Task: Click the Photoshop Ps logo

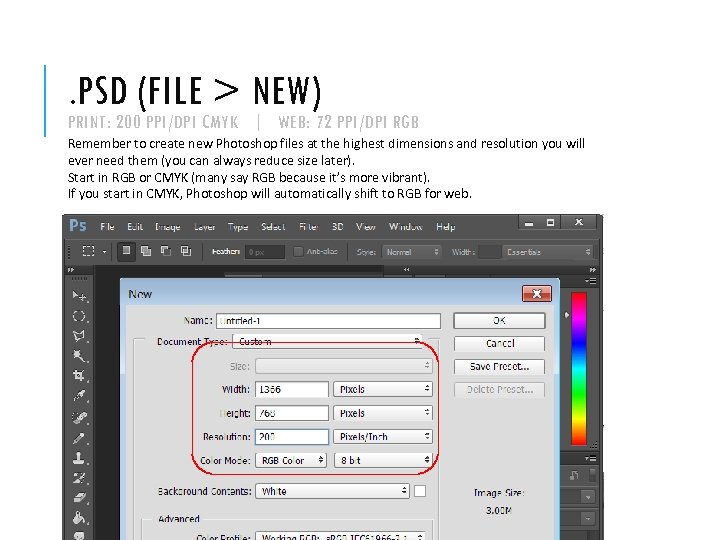Action: (78, 225)
